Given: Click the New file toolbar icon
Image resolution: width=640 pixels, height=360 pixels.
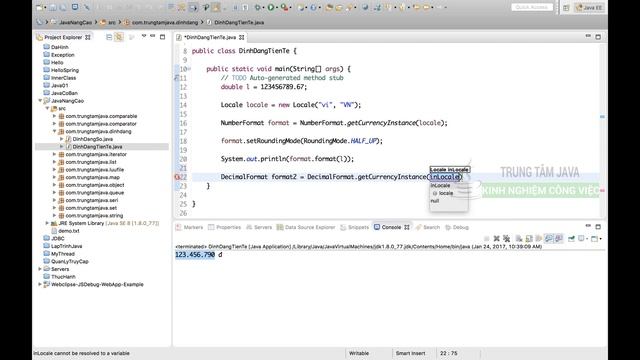Looking at the screenshot, I should coord(40,7).
